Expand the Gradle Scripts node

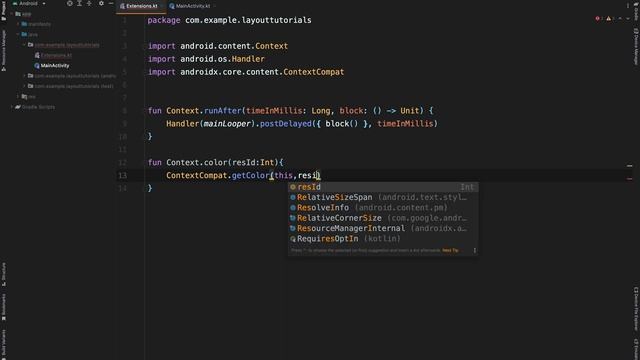pyautogui.click(x=12, y=107)
